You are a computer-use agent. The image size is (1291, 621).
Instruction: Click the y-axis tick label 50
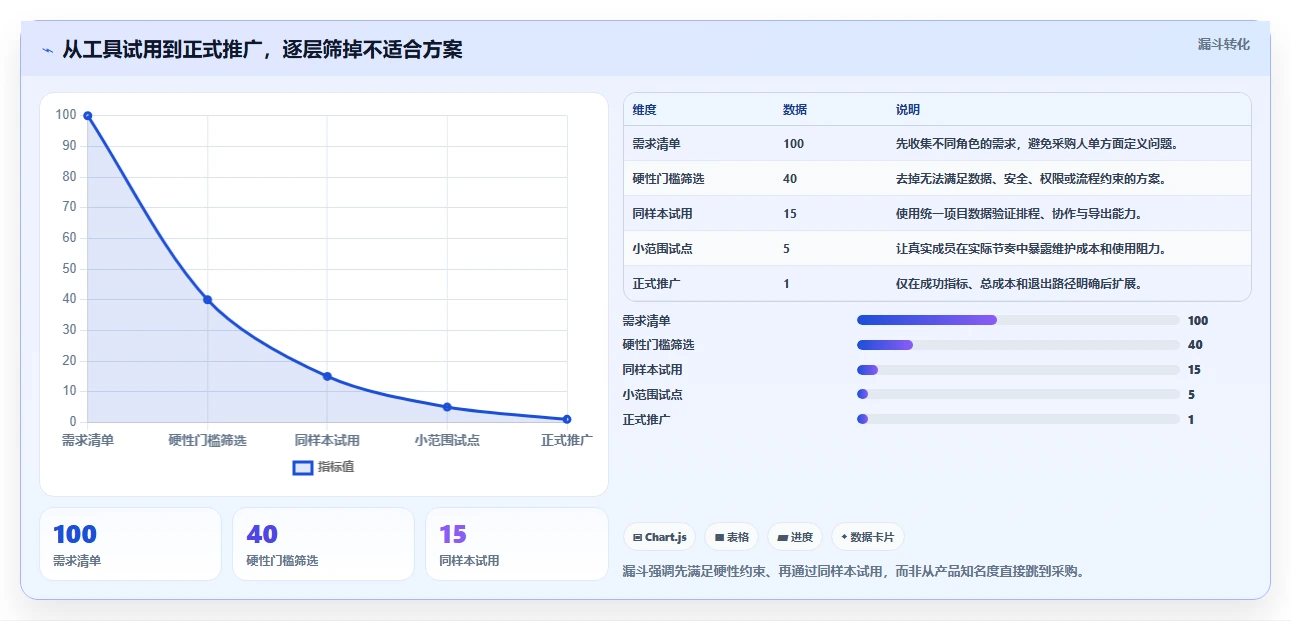69,269
